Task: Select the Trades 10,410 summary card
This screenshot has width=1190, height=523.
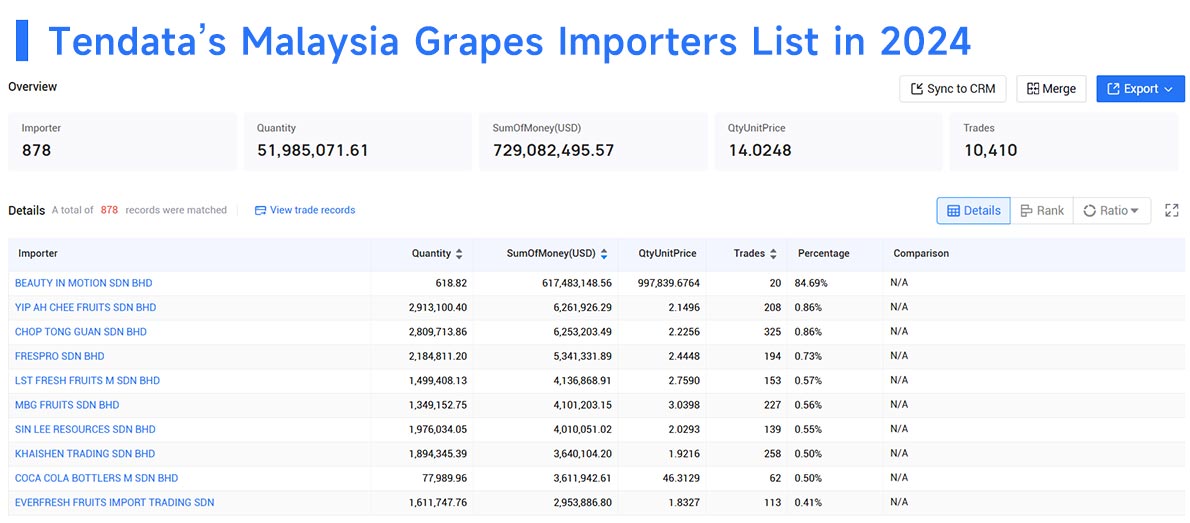Action: point(1064,142)
